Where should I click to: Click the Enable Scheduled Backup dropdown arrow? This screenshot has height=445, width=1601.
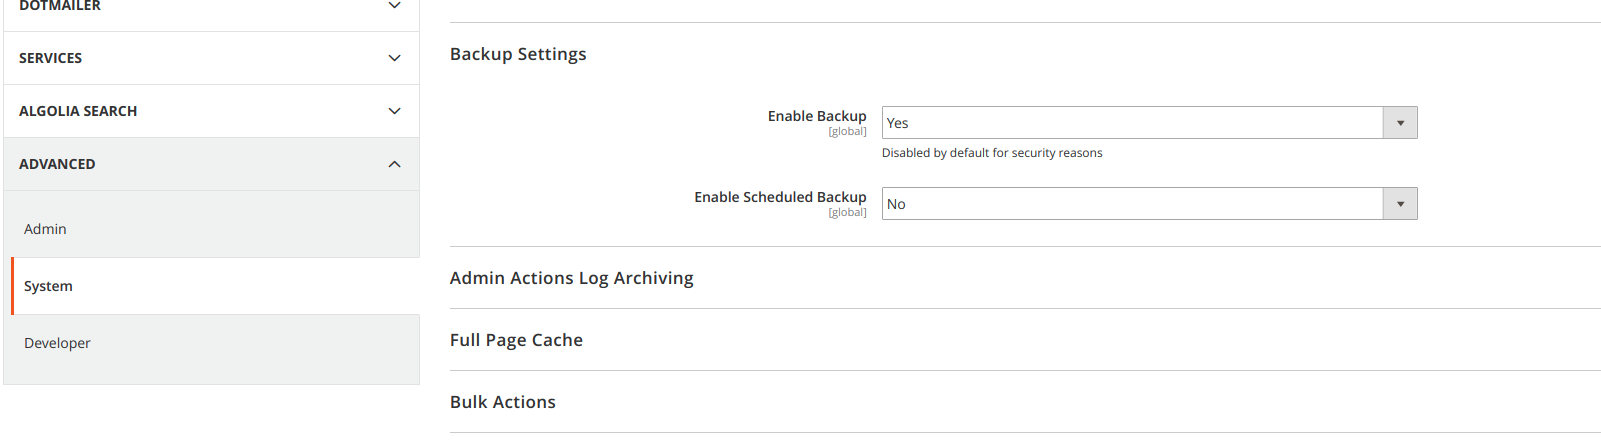[x=1400, y=204]
